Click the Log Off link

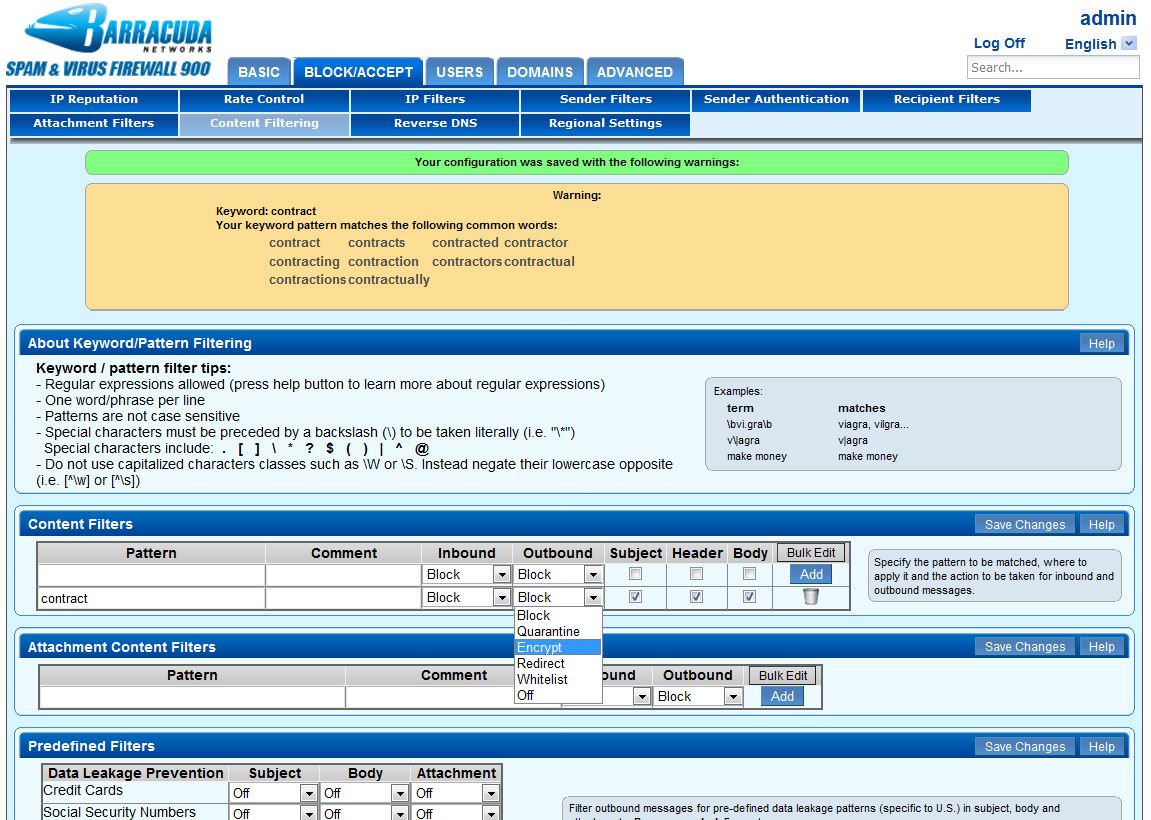point(999,43)
